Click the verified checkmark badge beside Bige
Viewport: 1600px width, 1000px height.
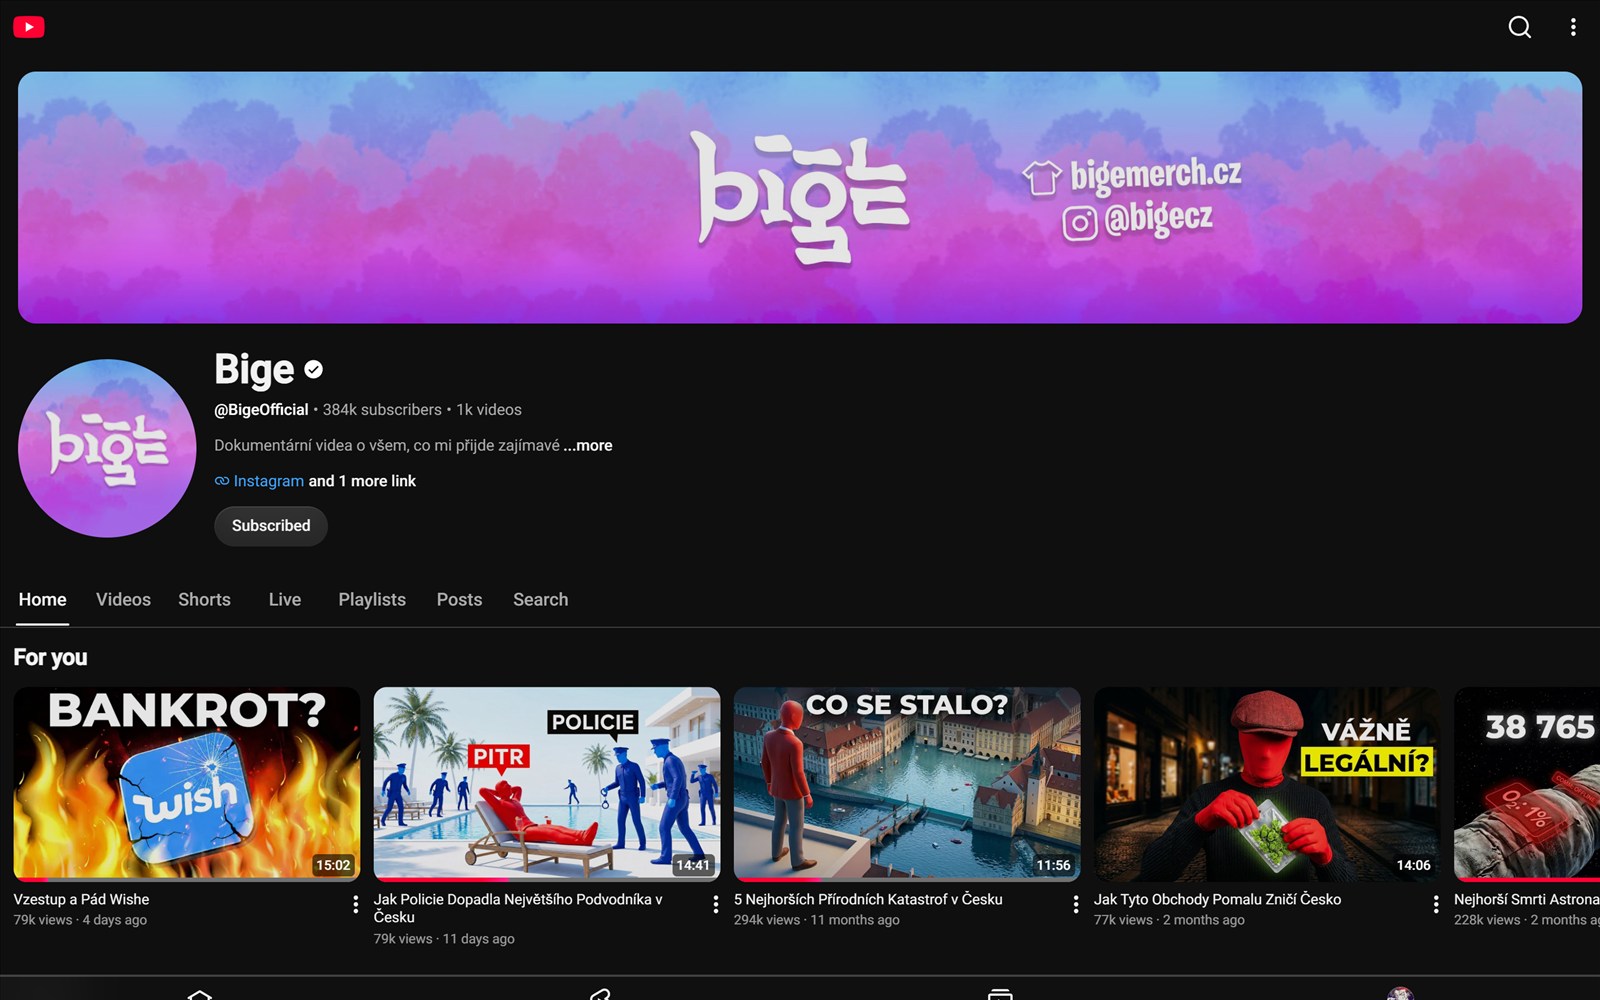(314, 370)
